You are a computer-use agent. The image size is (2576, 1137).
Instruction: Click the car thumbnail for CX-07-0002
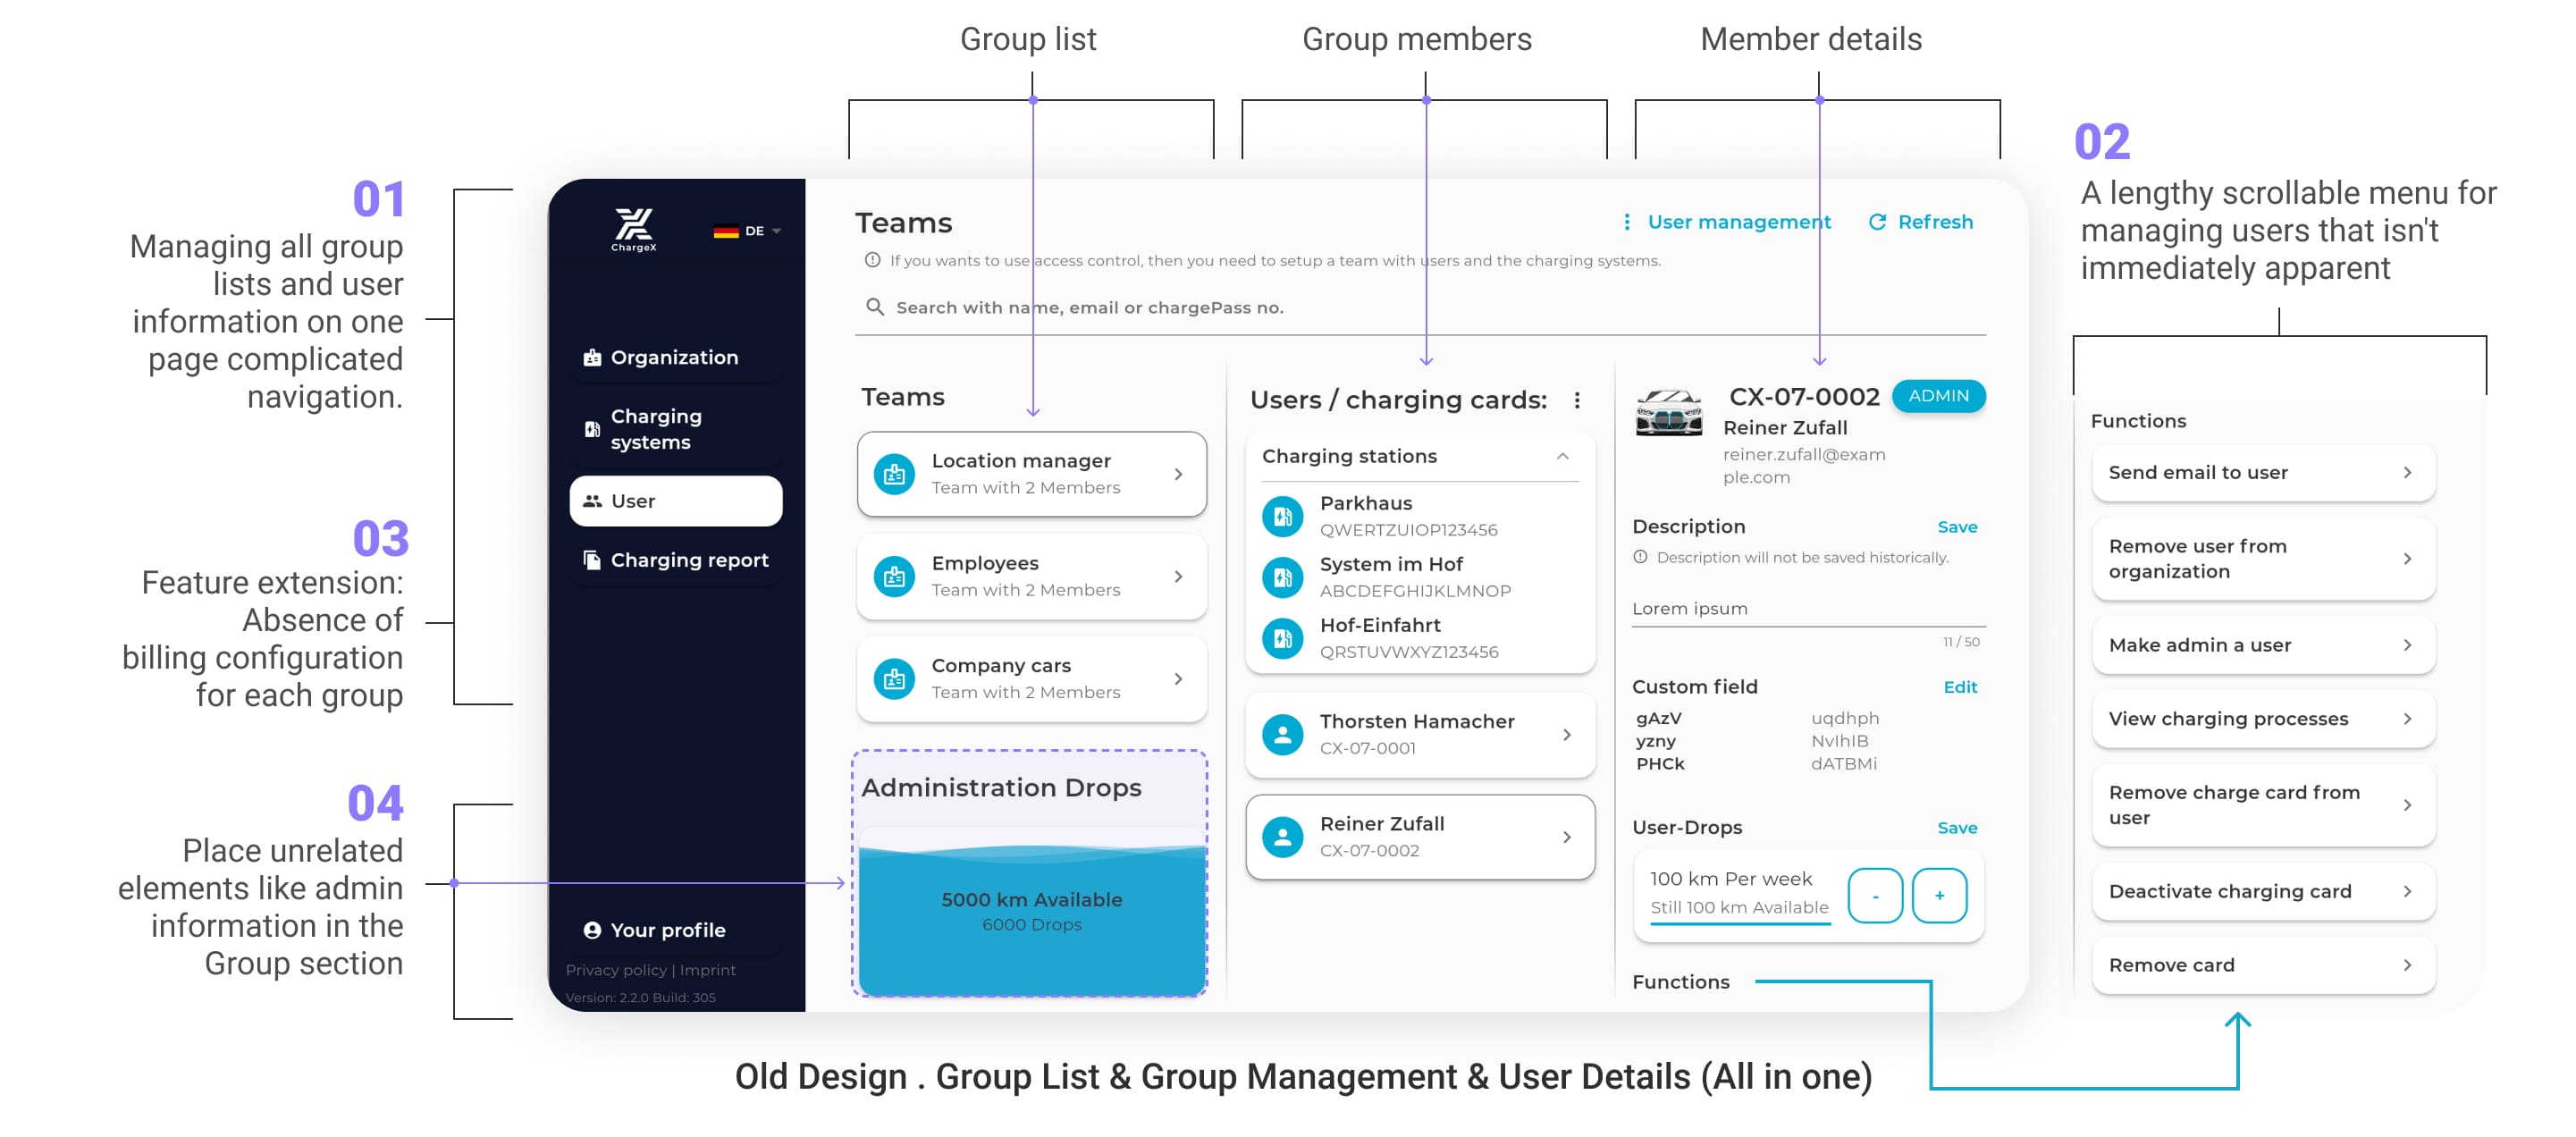coord(1668,413)
